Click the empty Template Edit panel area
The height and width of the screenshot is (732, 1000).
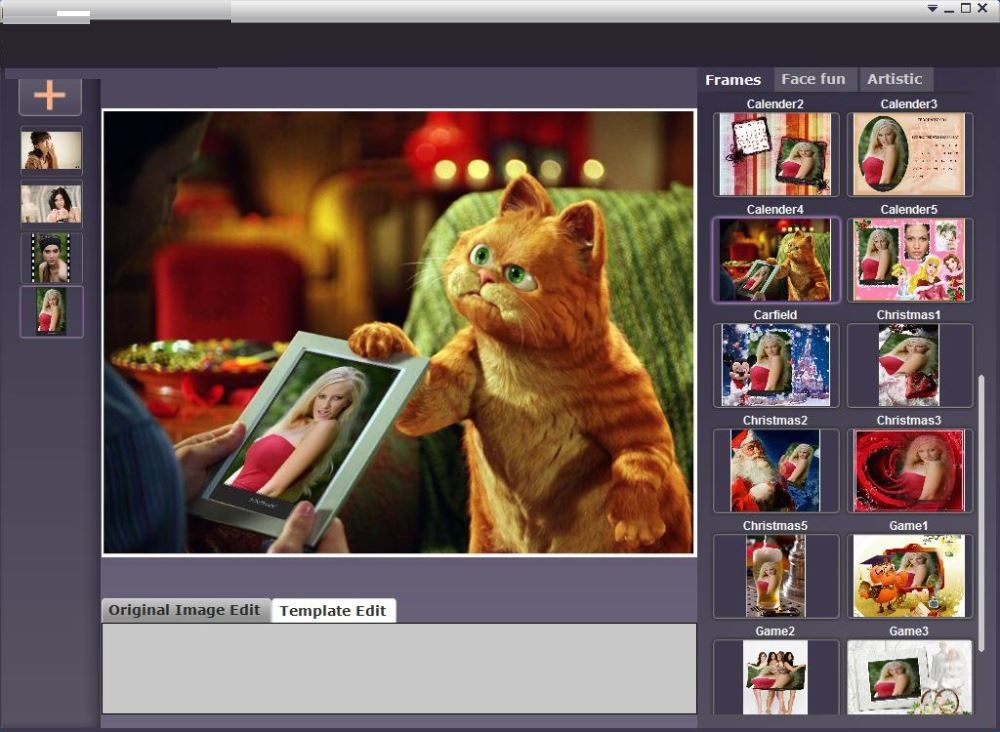tap(399, 668)
